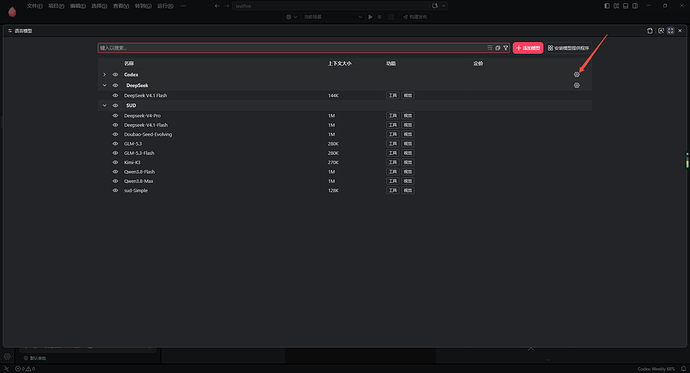Open settings gear for the DeepSeek provider
The image size is (690, 373).
click(576, 85)
